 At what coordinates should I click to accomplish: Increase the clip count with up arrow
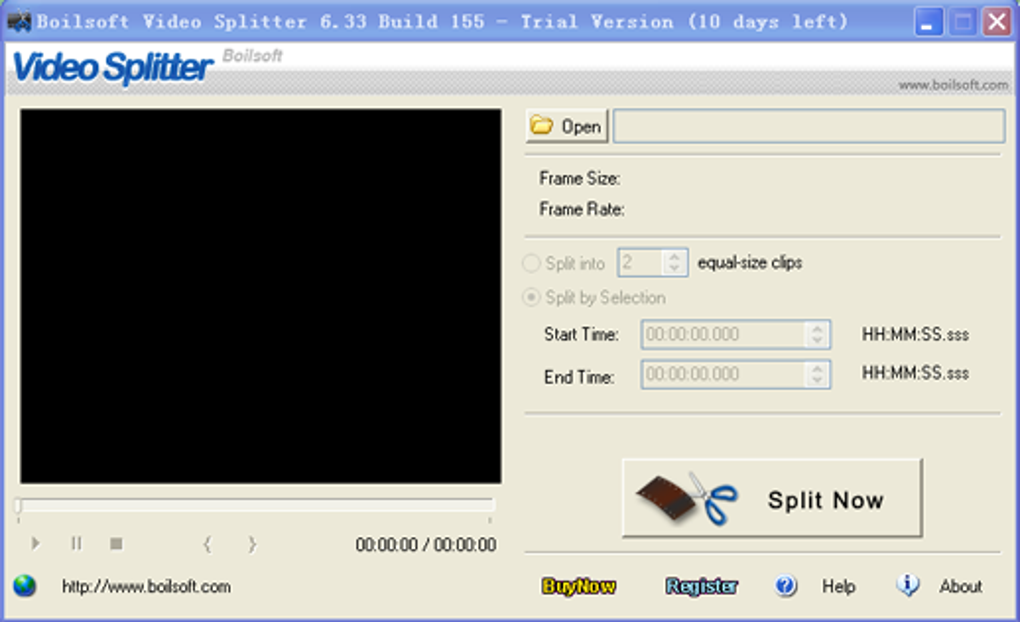pos(675,256)
